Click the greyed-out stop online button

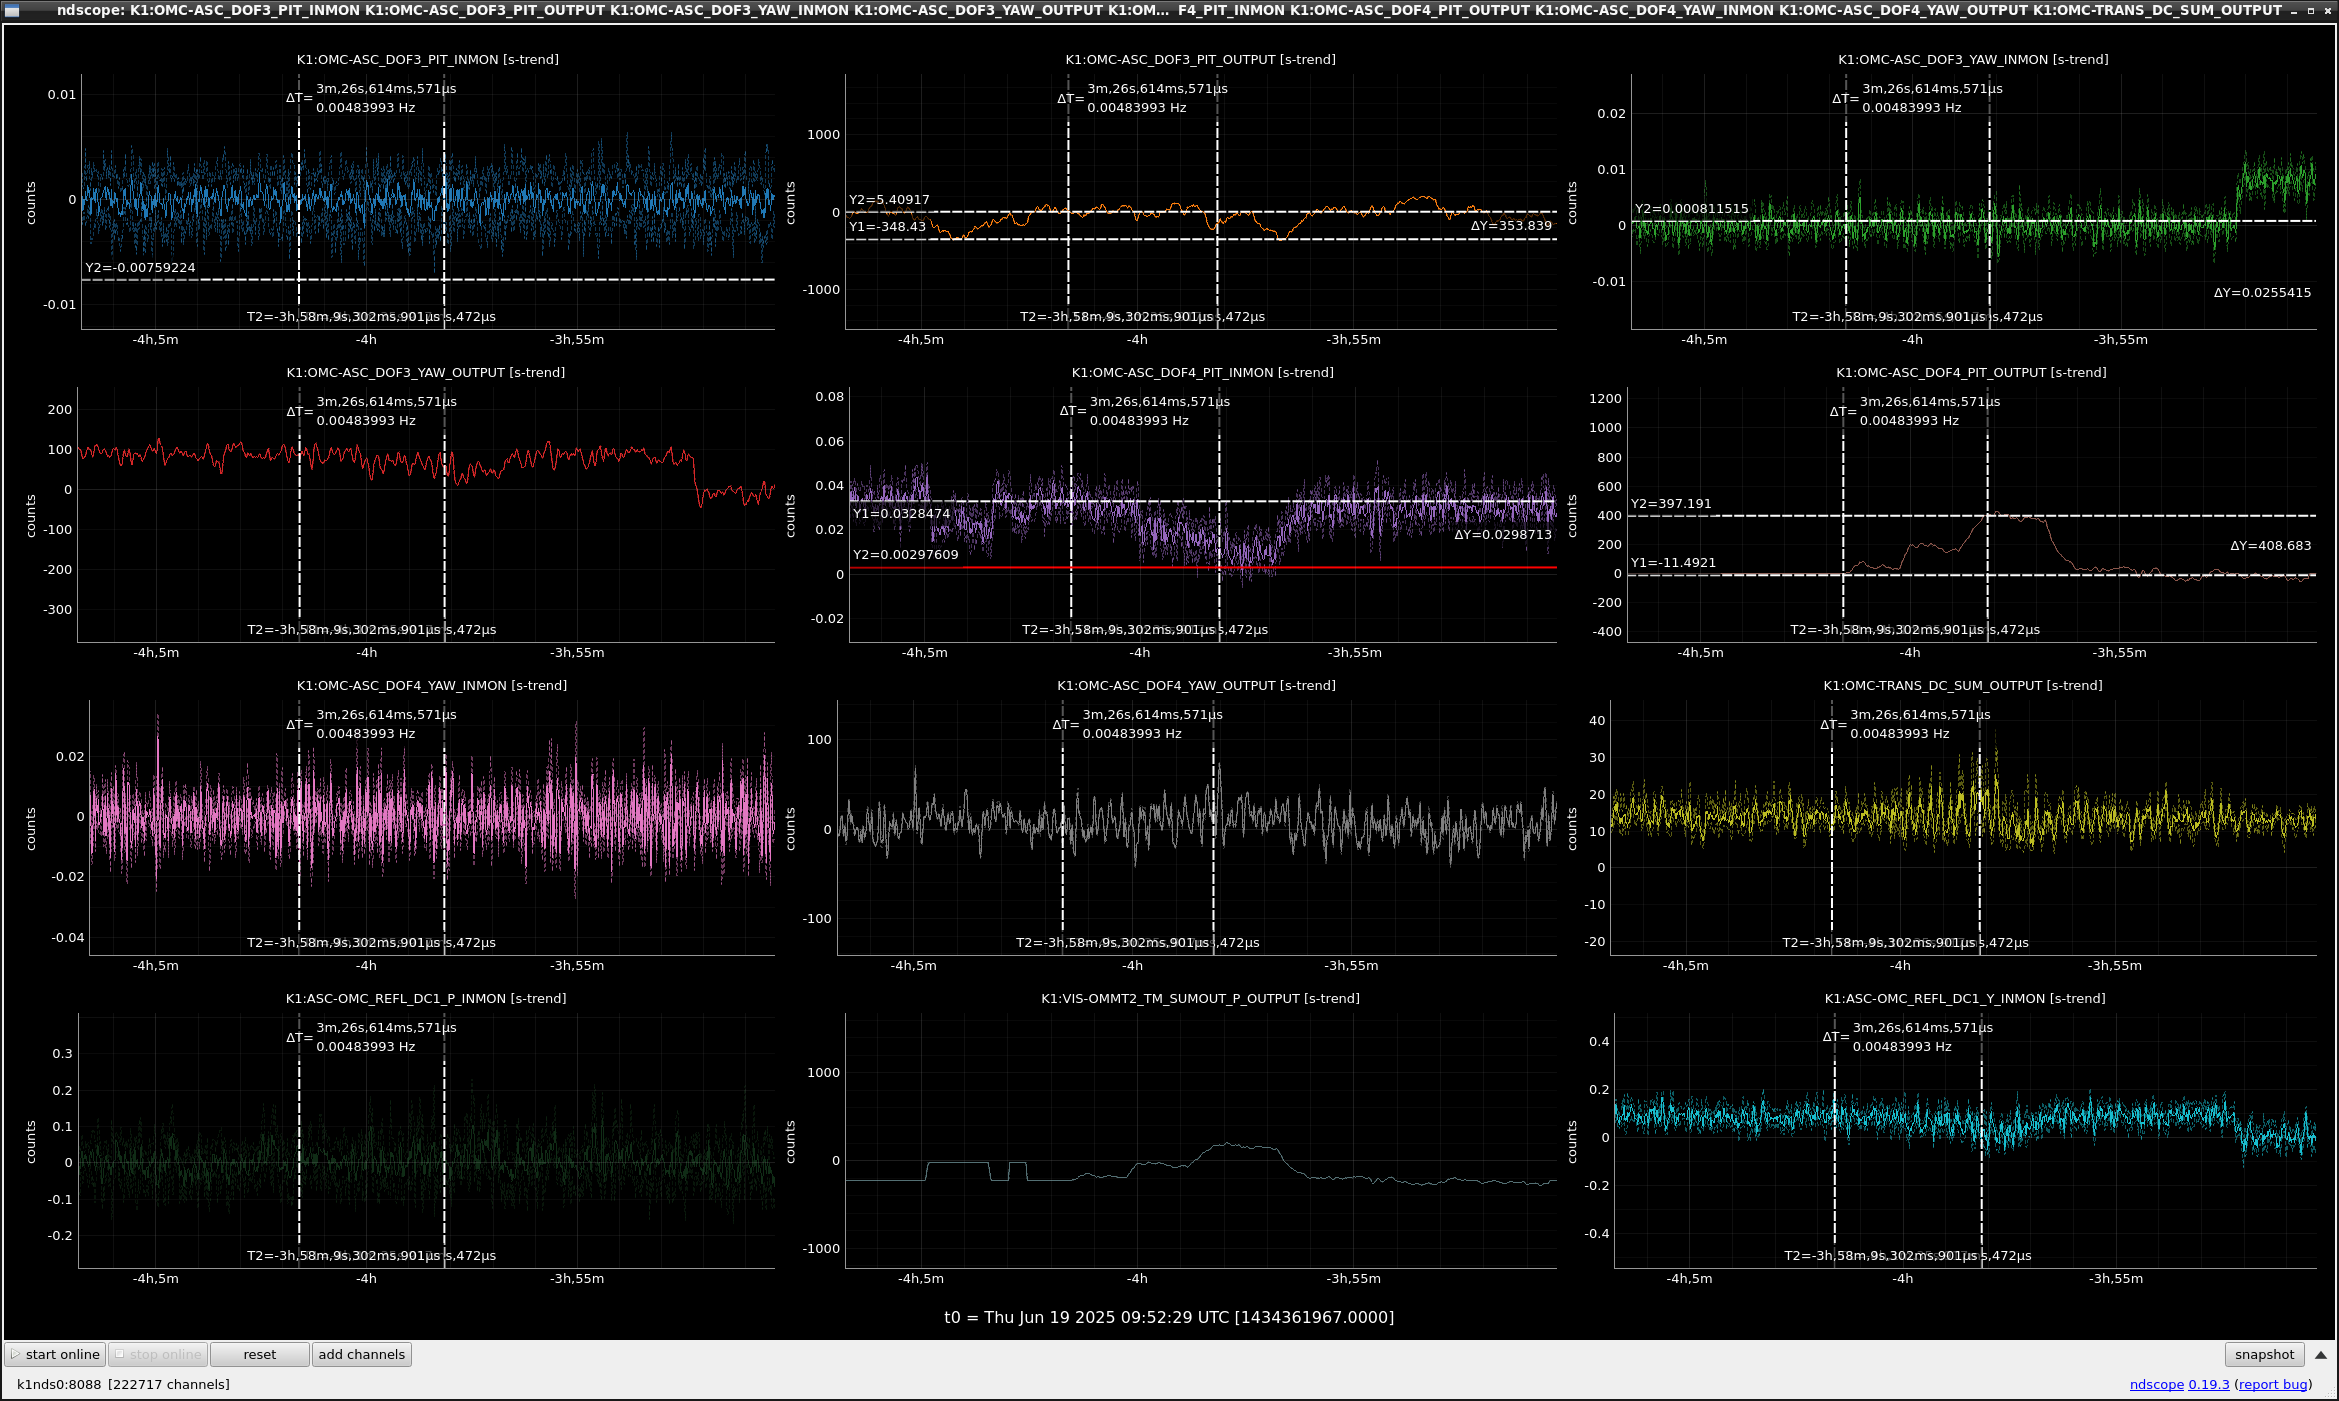click(x=158, y=1354)
